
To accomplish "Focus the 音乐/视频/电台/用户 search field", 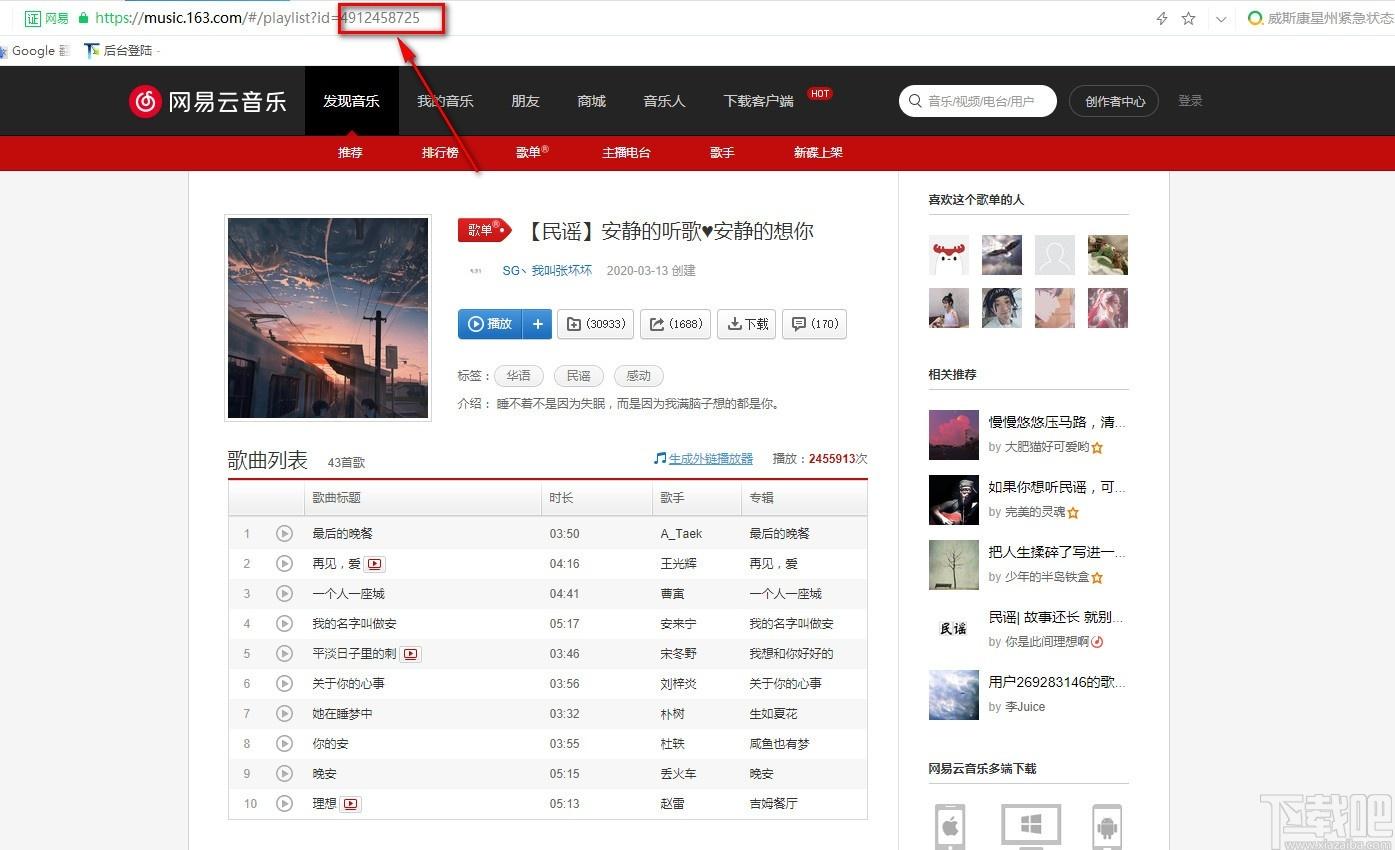I will [978, 101].
